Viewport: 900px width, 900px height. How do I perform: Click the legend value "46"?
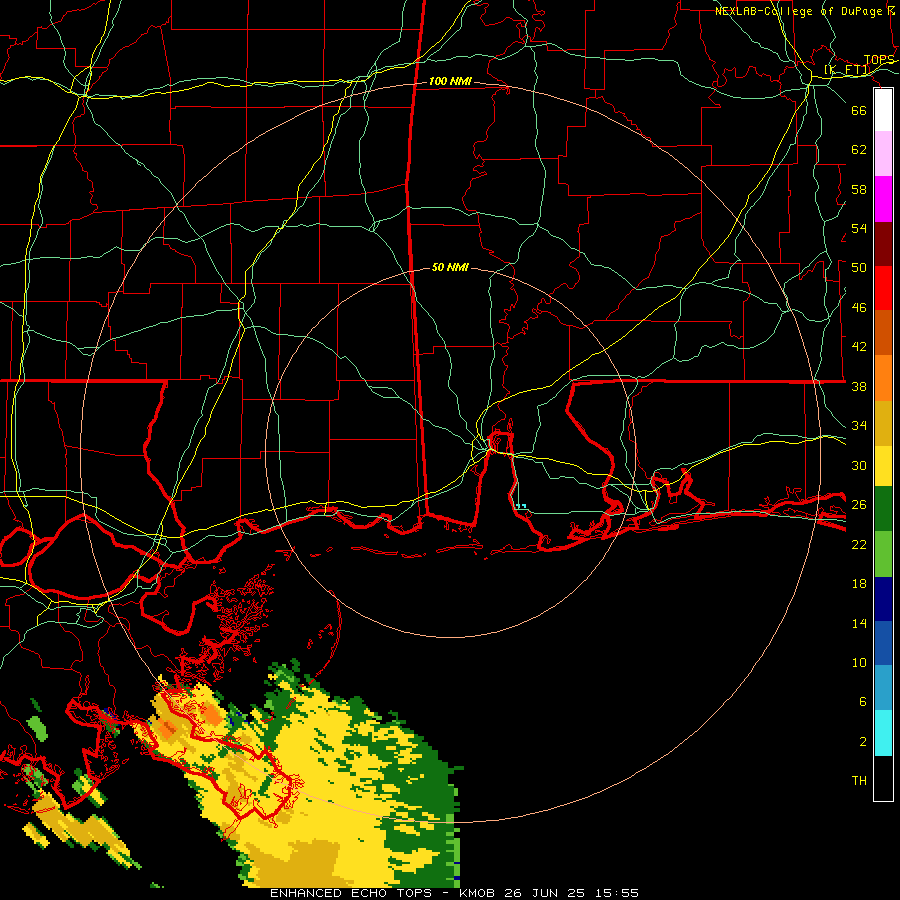(859, 308)
